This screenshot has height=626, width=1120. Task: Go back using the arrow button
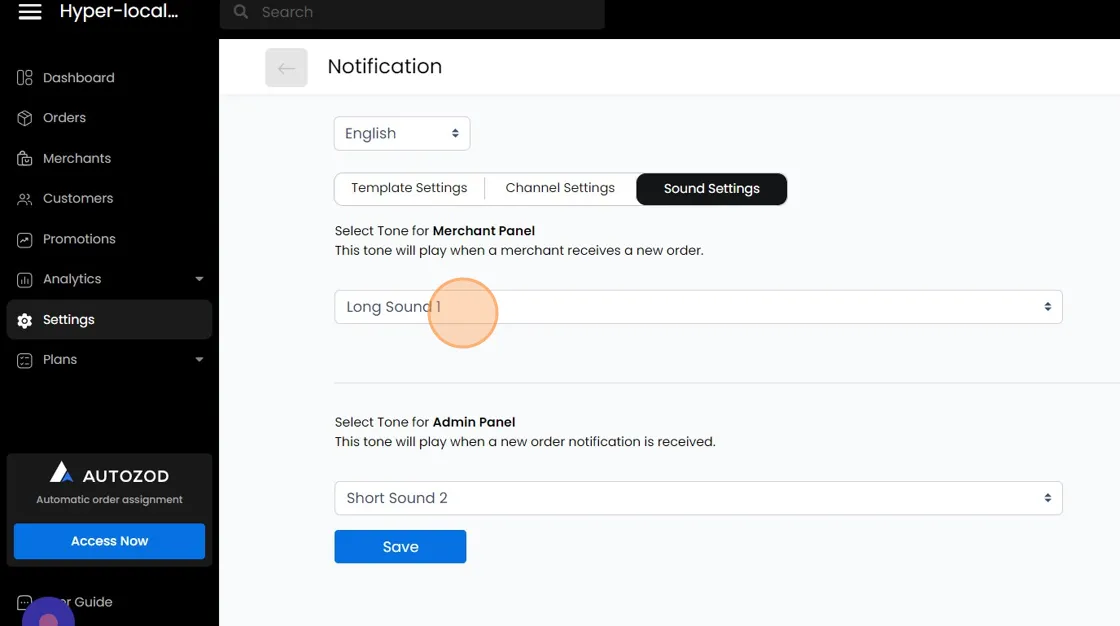[286, 68]
